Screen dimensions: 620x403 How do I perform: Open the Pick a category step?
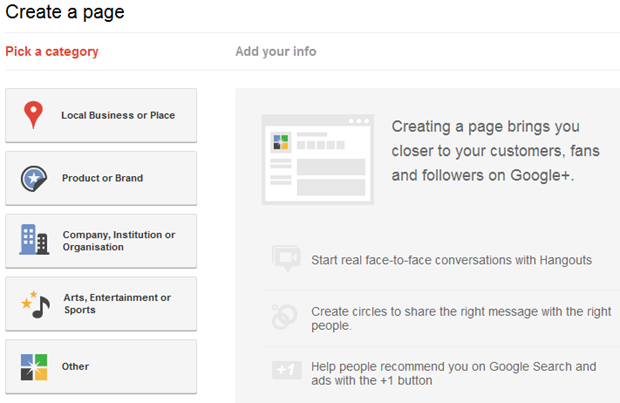pyautogui.click(x=52, y=52)
